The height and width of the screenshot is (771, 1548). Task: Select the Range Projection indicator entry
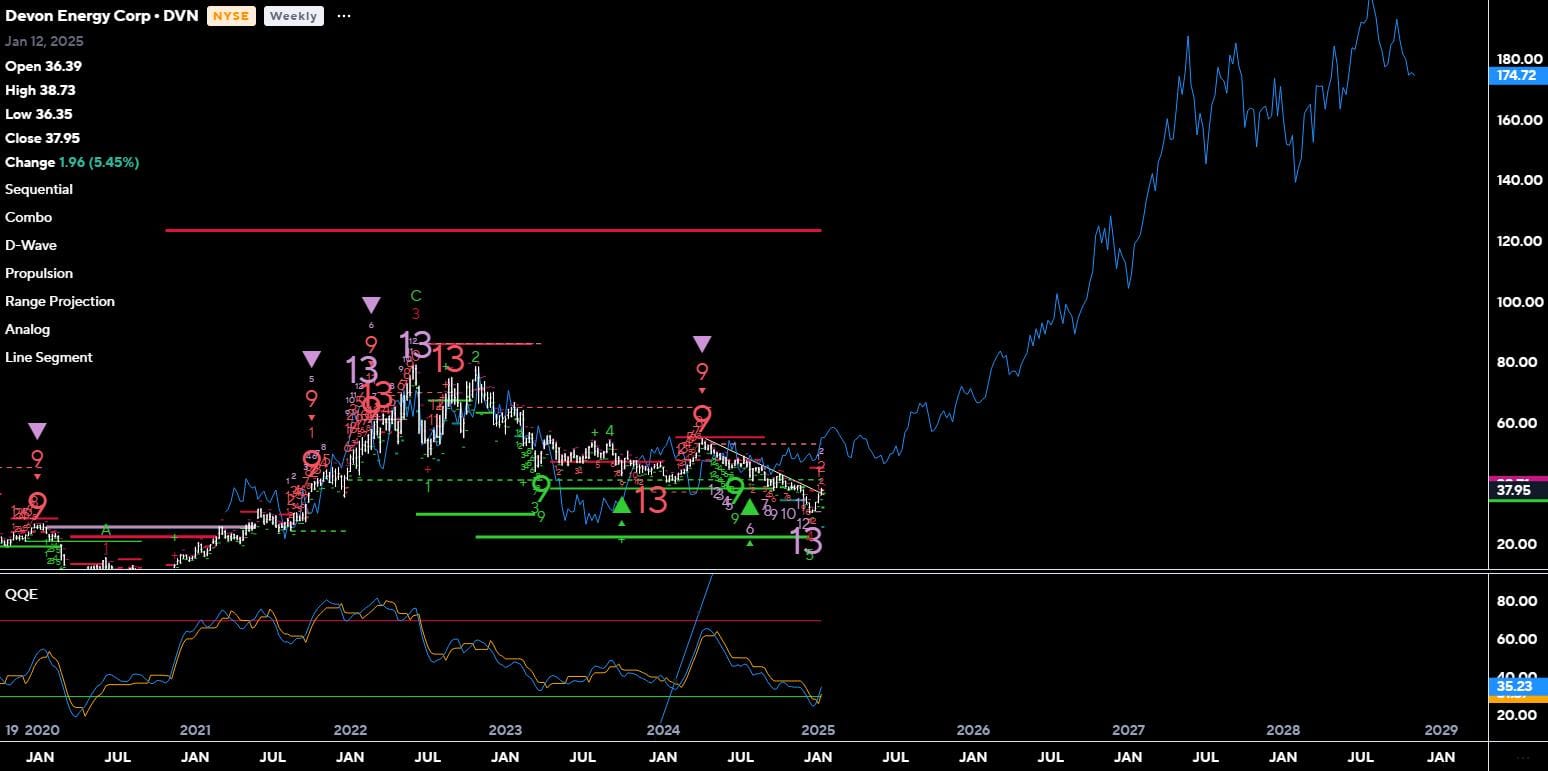click(x=60, y=301)
